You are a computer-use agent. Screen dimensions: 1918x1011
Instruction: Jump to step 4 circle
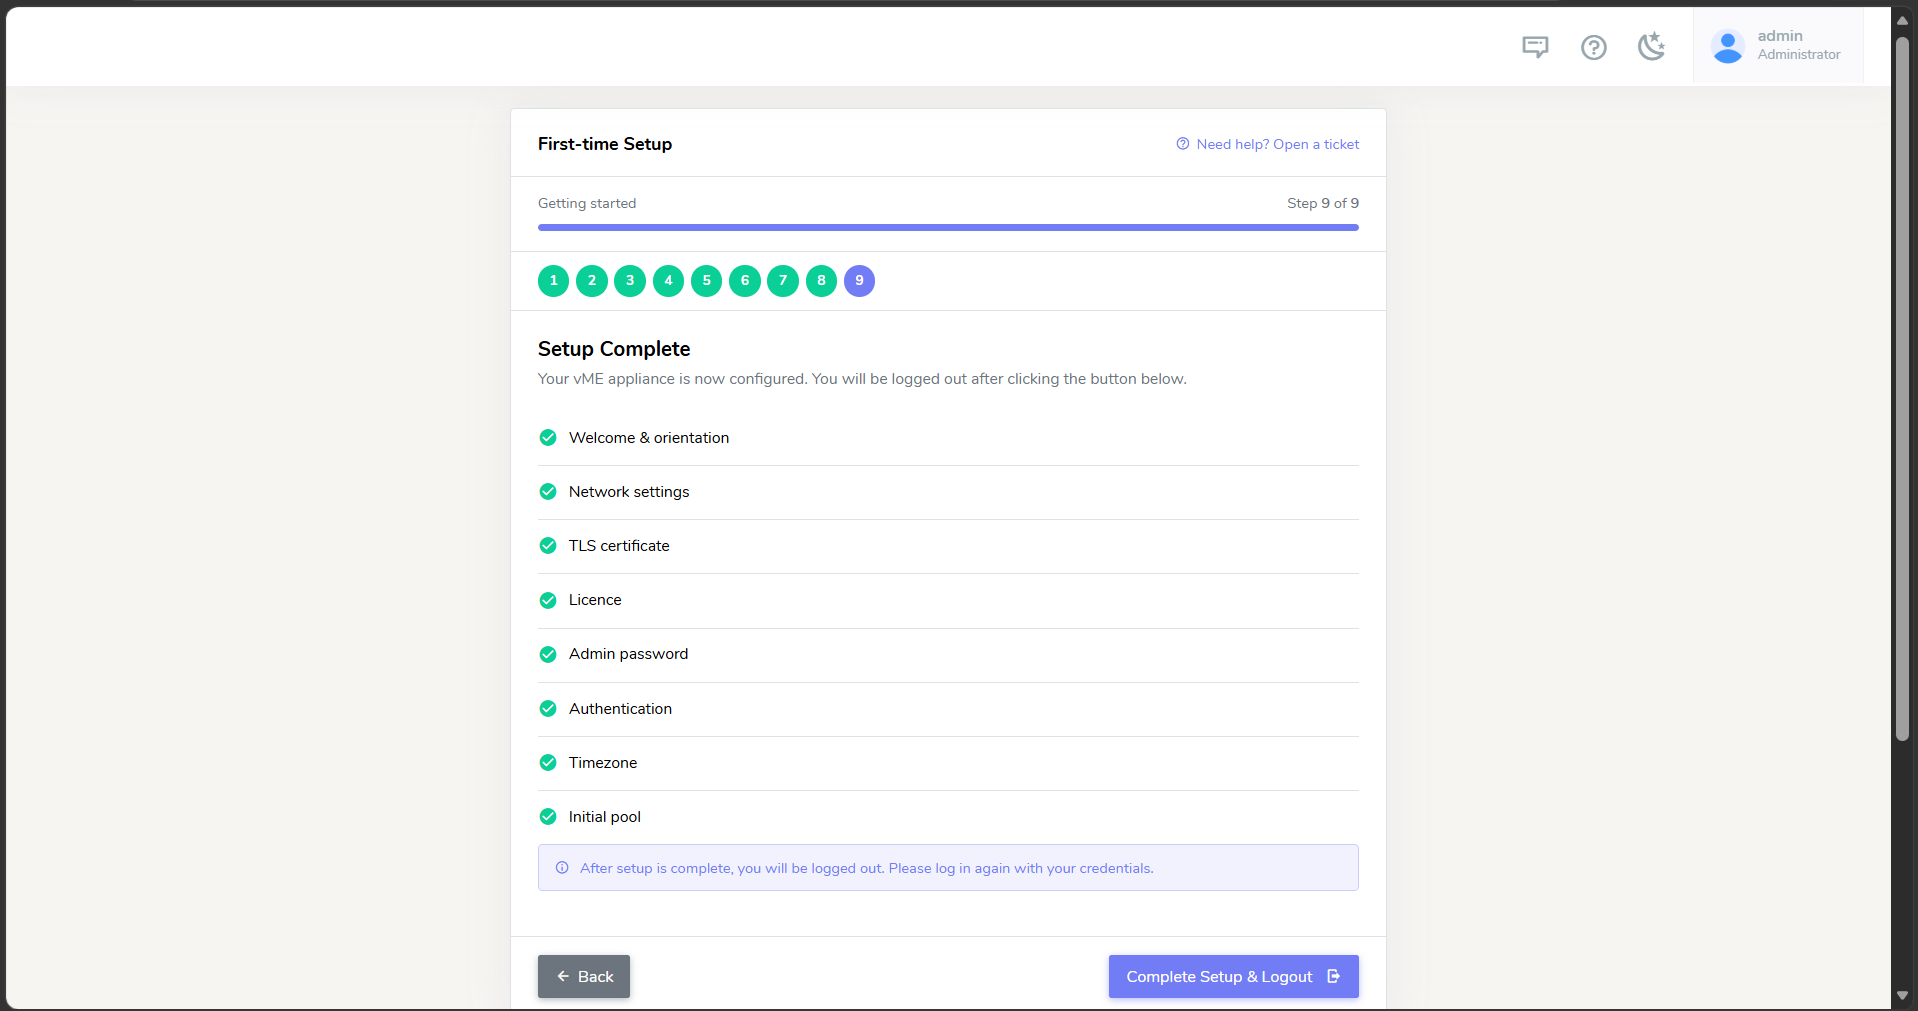point(668,281)
